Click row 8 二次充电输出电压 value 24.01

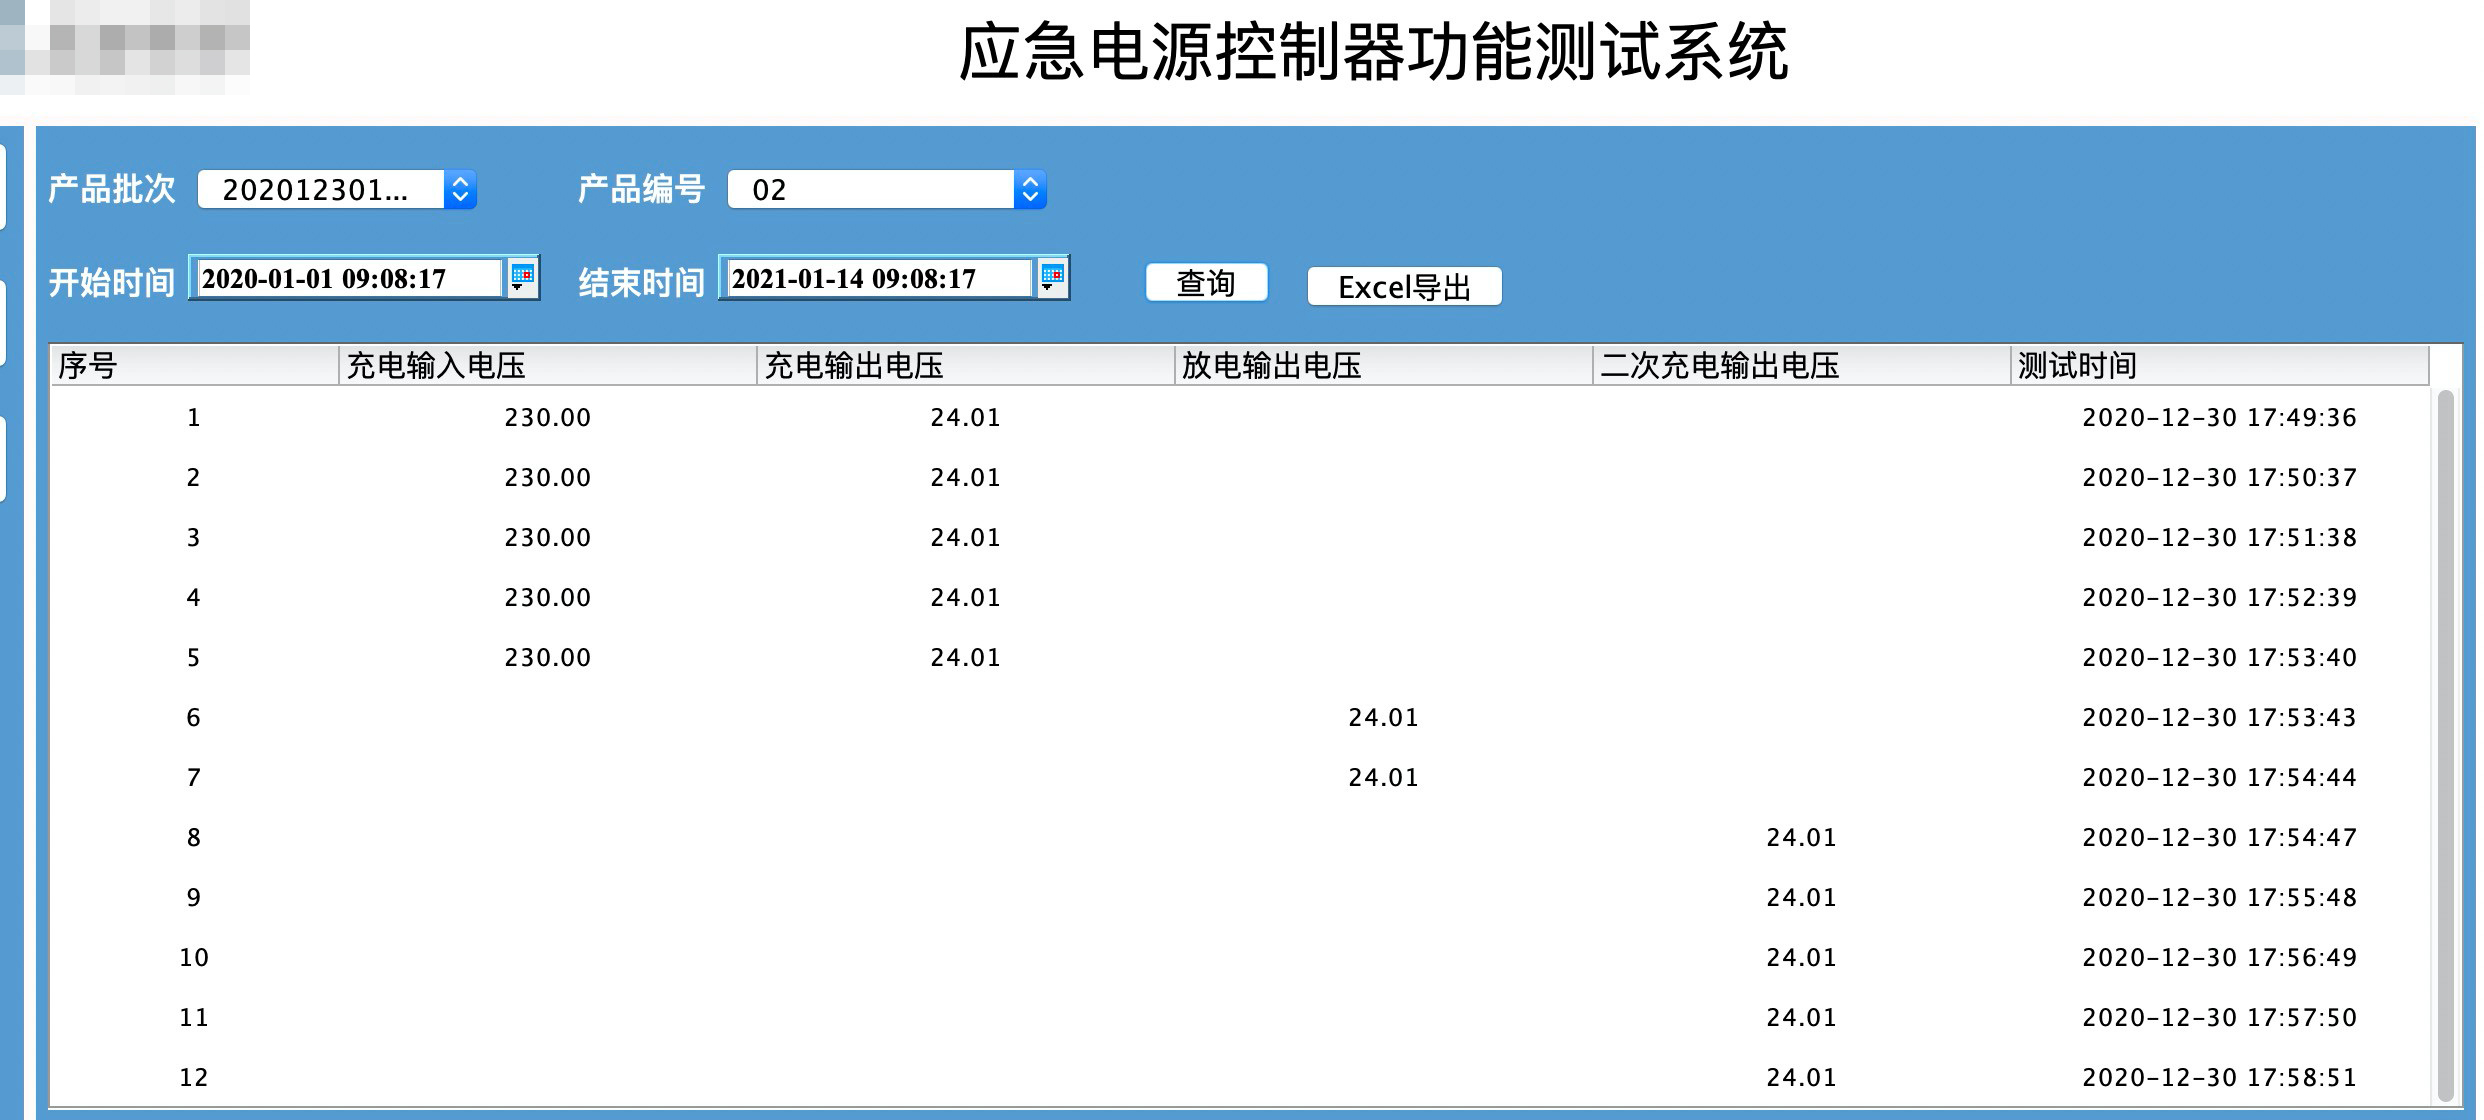pos(1800,838)
